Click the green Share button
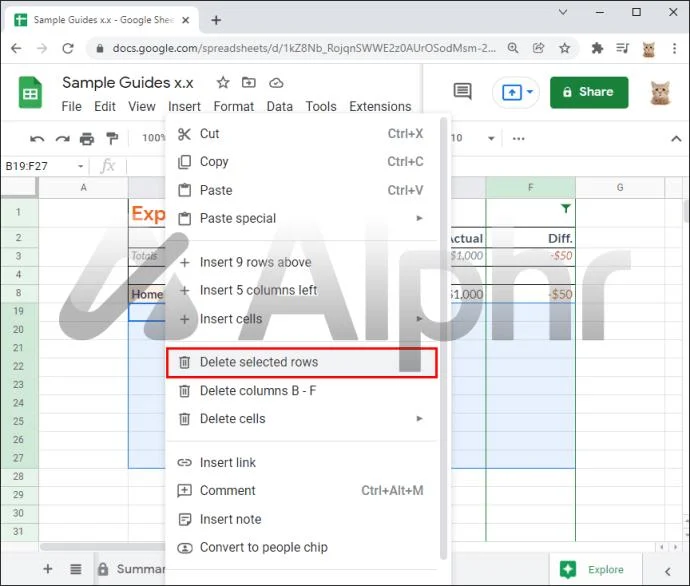Viewport: 690px width, 586px height. click(x=589, y=92)
